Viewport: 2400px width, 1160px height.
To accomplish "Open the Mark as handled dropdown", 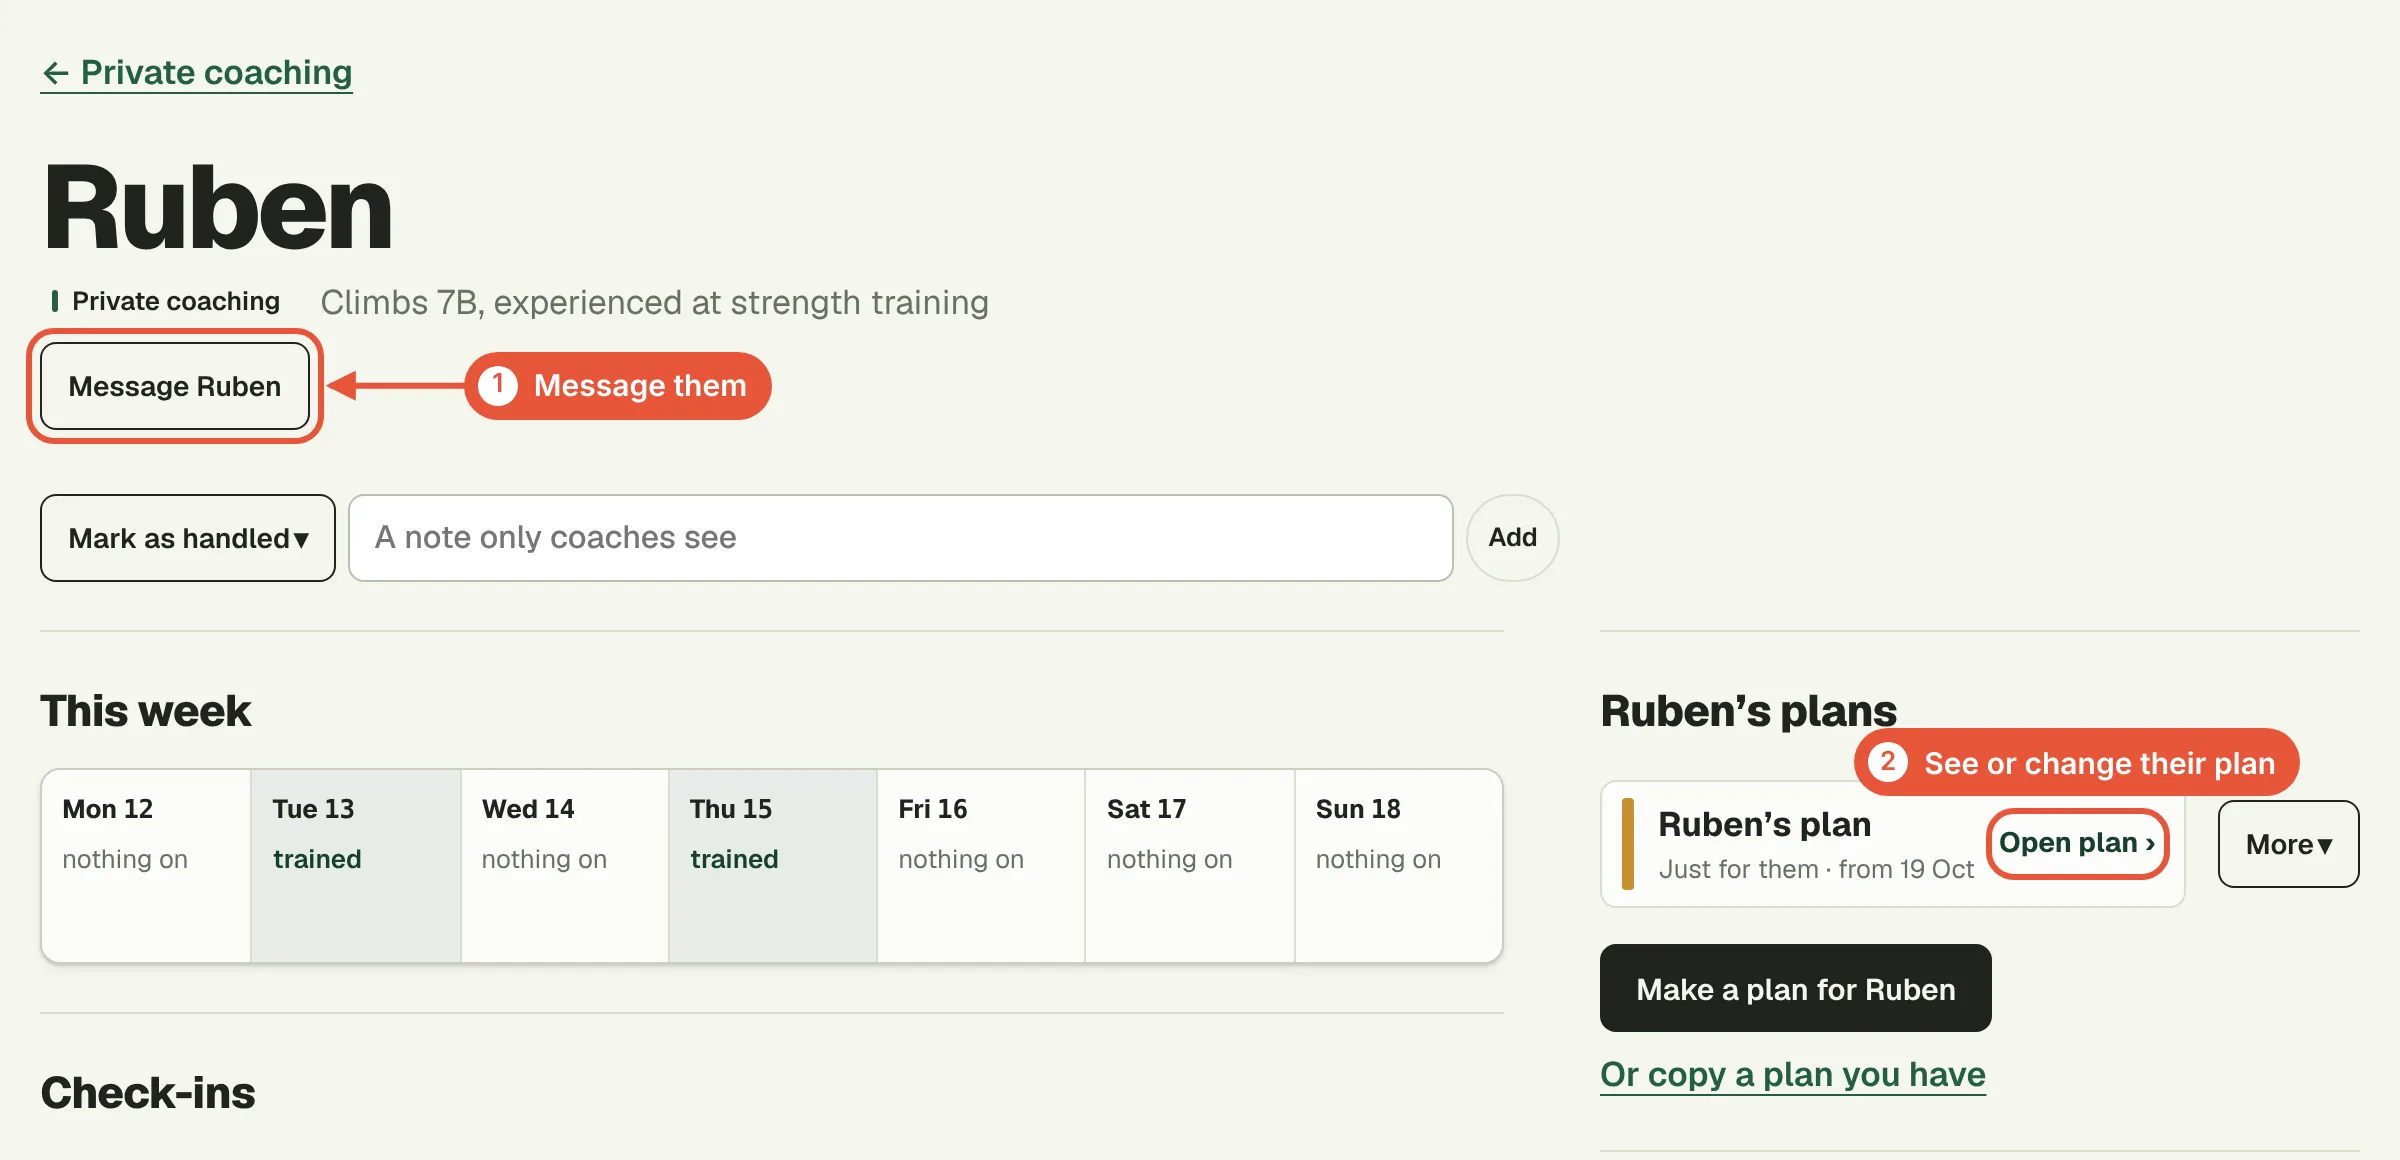I will 188,538.
